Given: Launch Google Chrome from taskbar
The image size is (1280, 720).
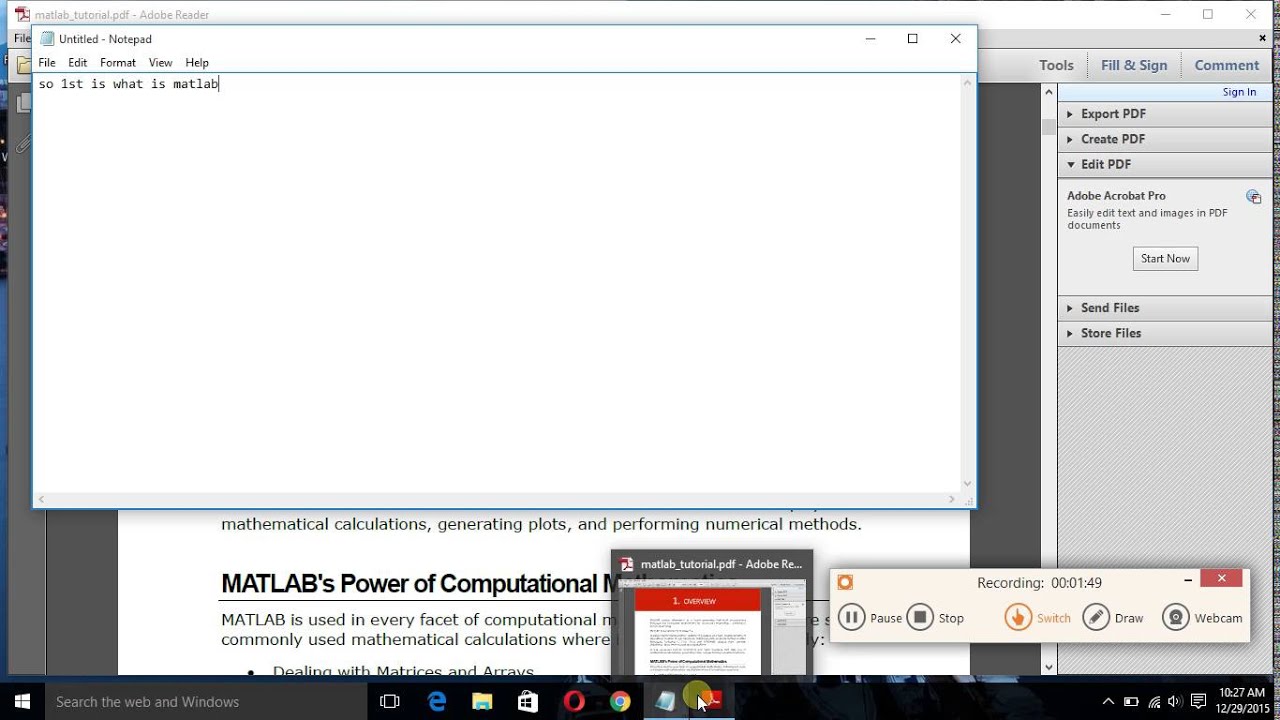Looking at the screenshot, I should (x=620, y=702).
